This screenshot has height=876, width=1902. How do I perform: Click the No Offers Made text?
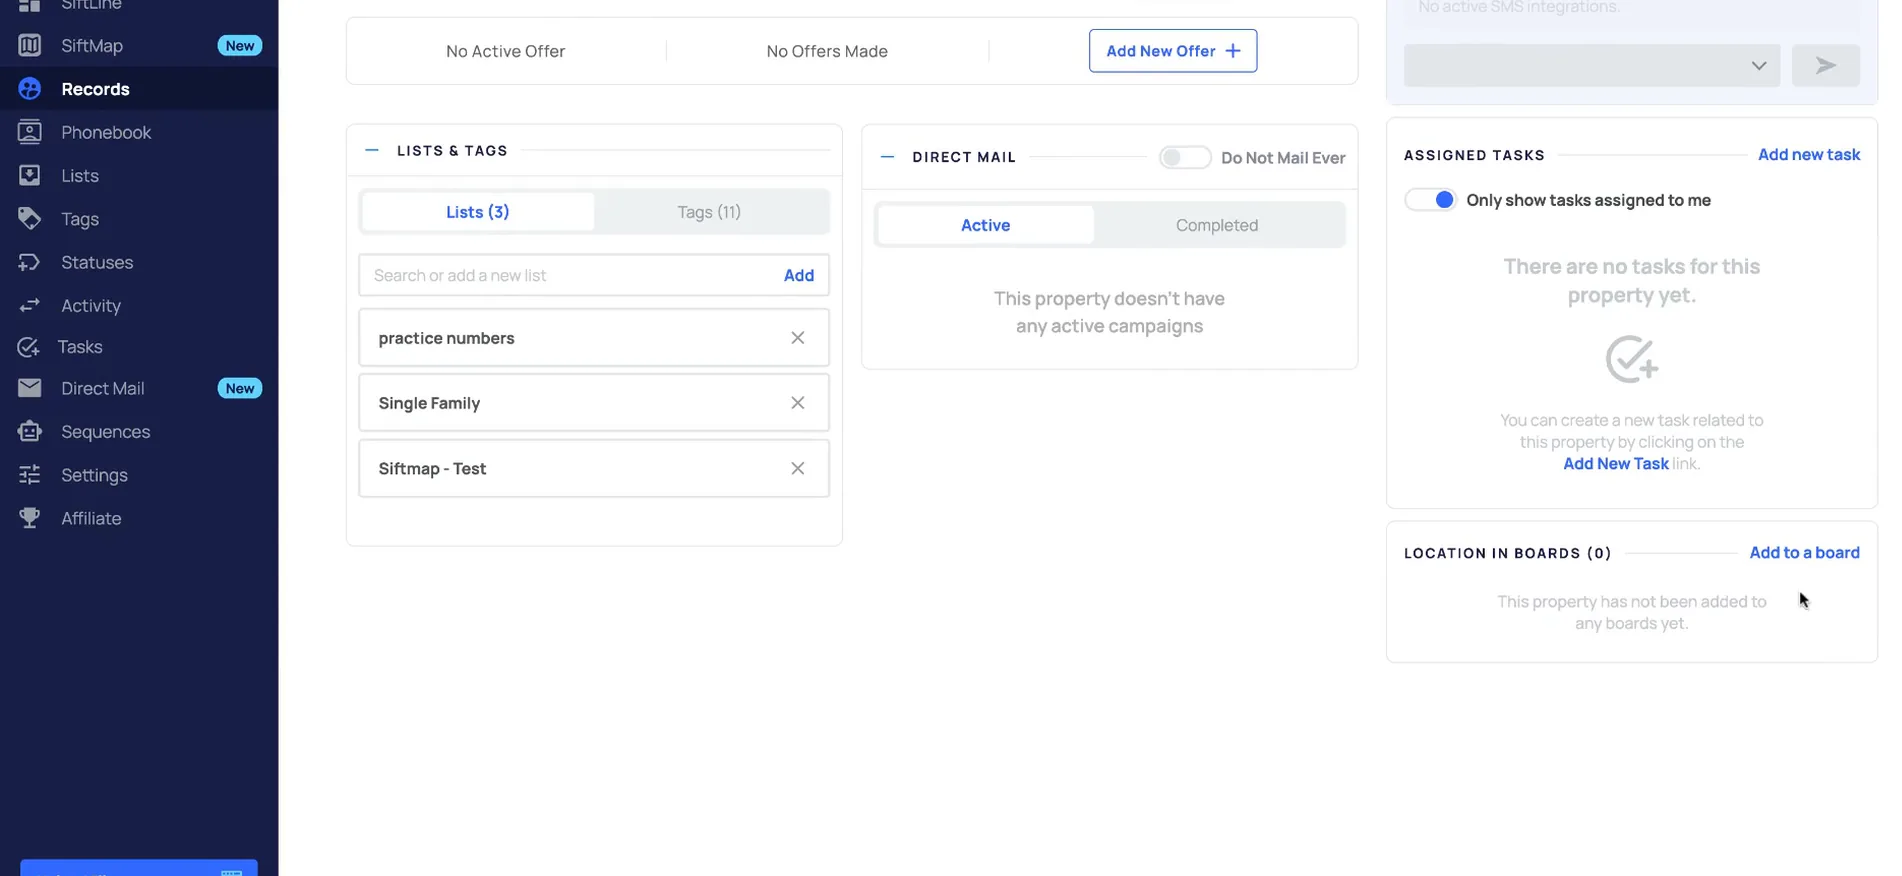(x=827, y=51)
